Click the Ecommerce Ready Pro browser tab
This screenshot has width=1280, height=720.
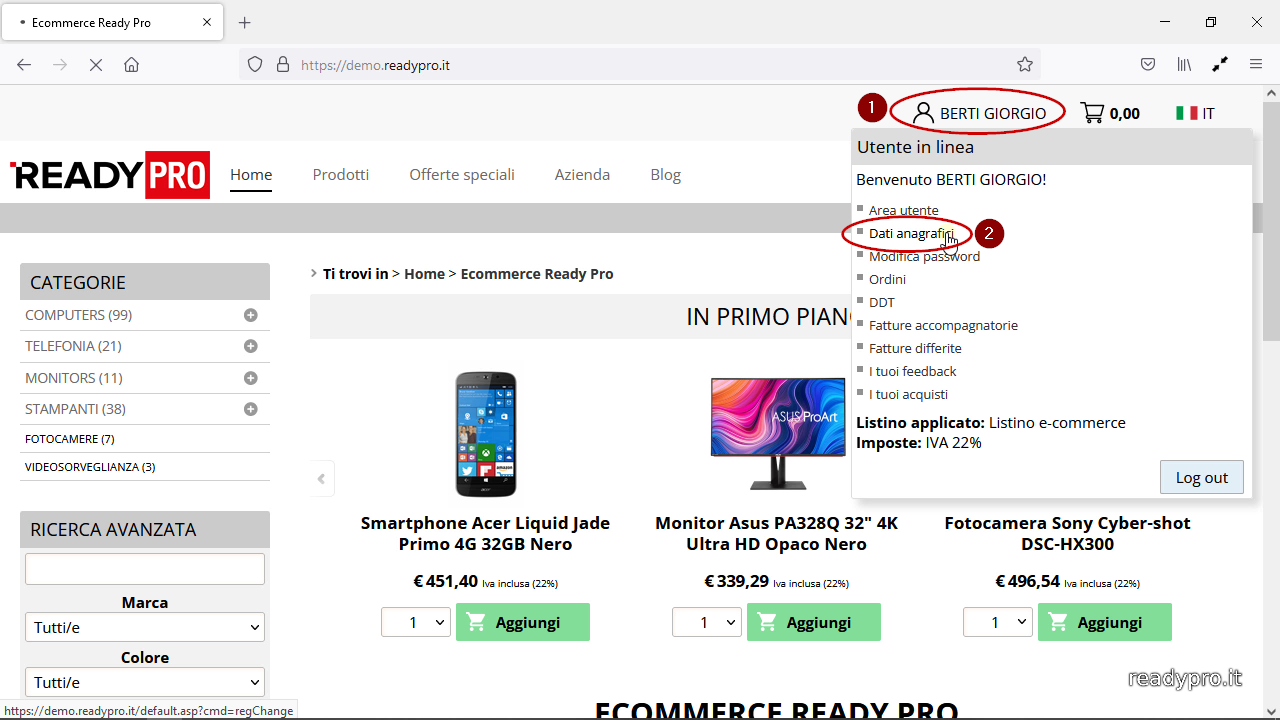[x=111, y=22]
